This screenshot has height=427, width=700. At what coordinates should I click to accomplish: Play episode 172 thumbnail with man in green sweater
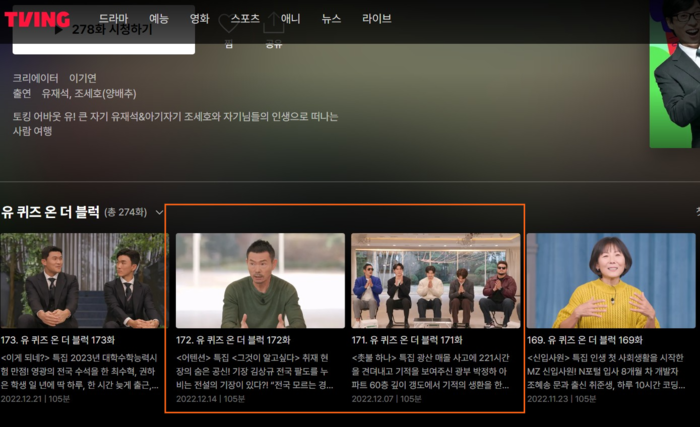[x=260, y=280]
